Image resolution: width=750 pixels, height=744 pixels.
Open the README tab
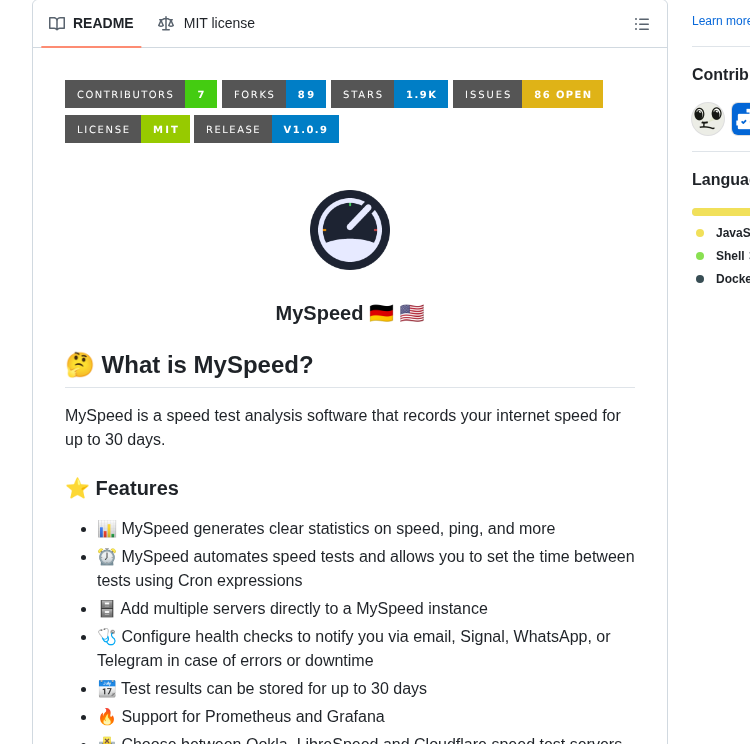pyautogui.click(x=91, y=23)
